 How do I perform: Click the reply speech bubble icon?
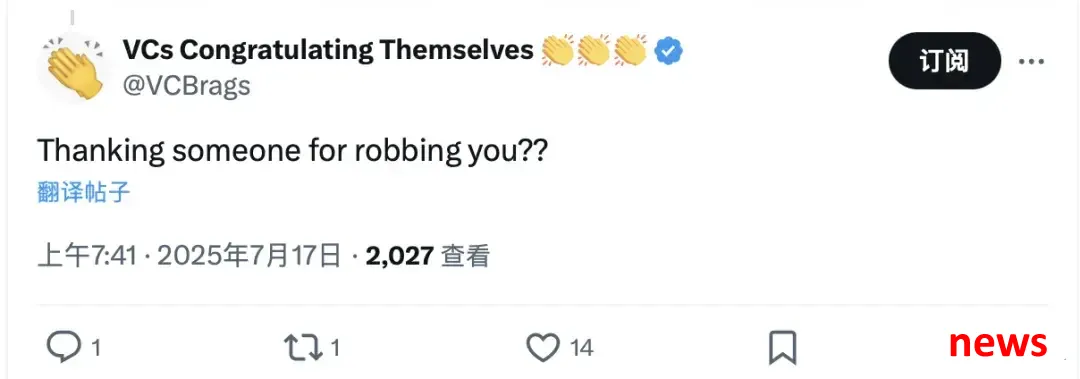click(x=63, y=347)
